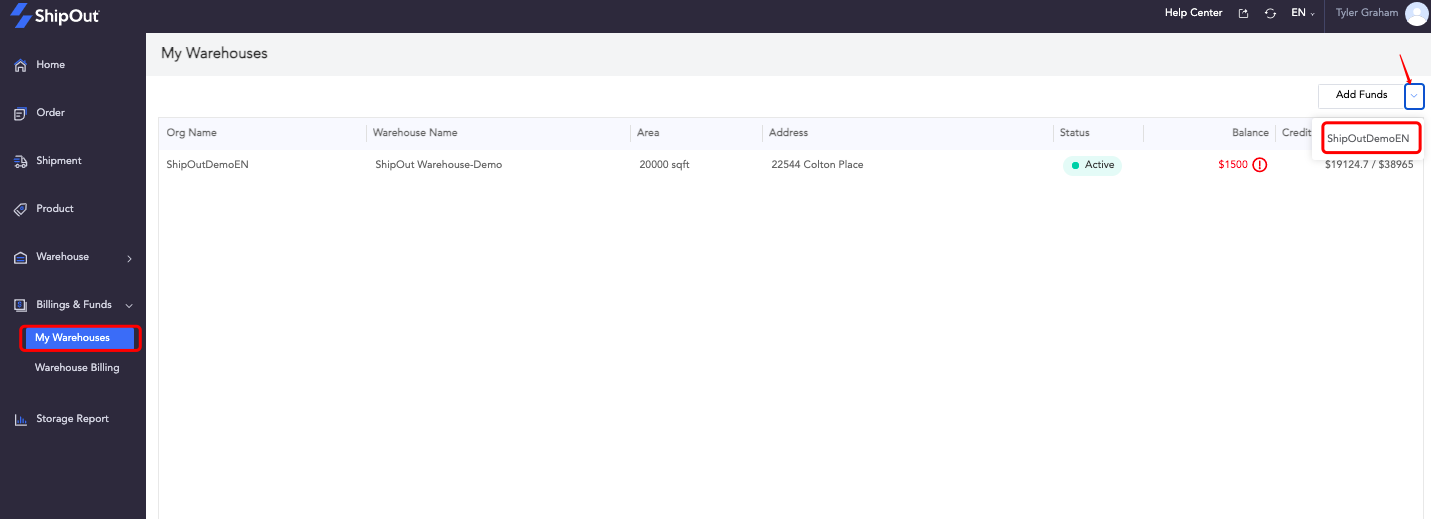Image resolution: width=1431 pixels, height=519 pixels.
Task: Click the Order clipboard icon in sidebar
Action: pyautogui.click(x=20, y=113)
